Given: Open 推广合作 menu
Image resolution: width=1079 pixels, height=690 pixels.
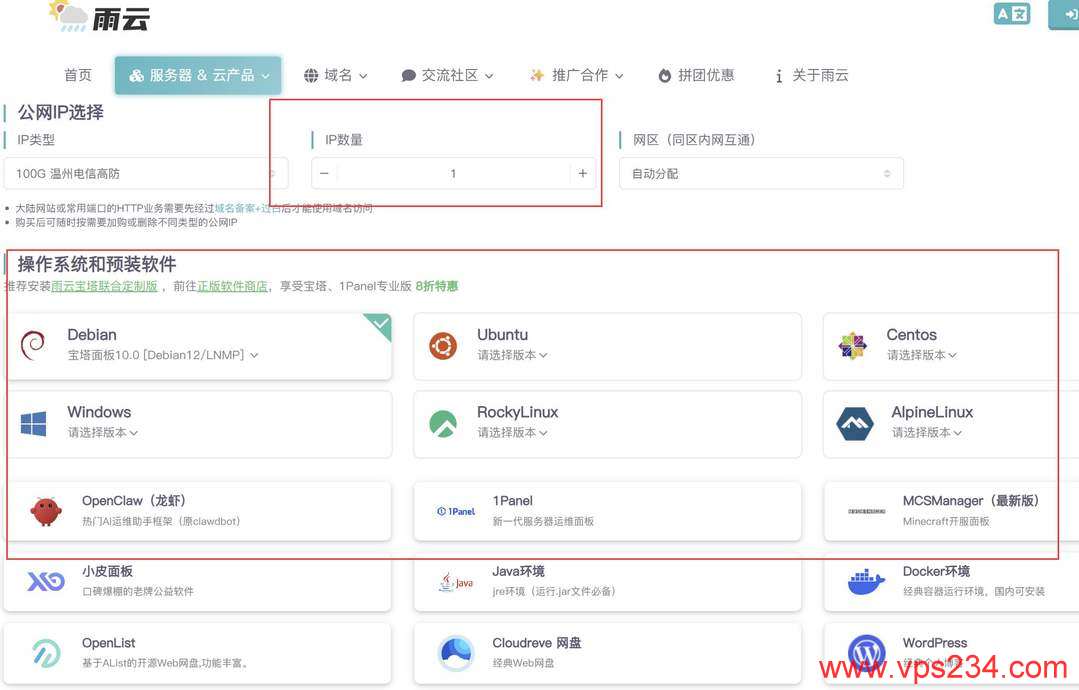Looking at the screenshot, I should tap(577, 75).
